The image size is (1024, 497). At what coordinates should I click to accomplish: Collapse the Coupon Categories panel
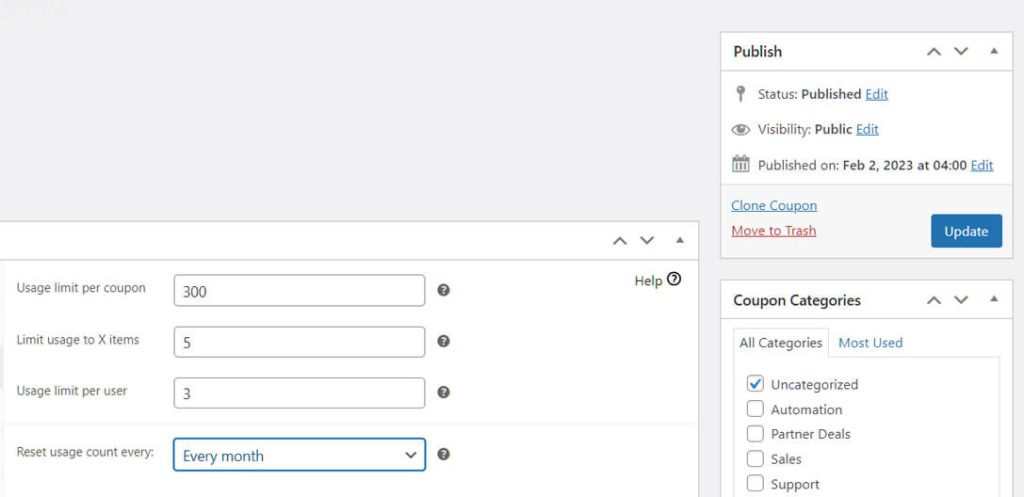993,300
